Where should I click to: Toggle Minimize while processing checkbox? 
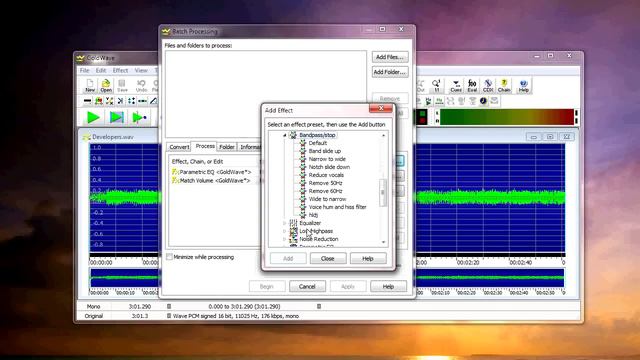click(x=169, y=257)
